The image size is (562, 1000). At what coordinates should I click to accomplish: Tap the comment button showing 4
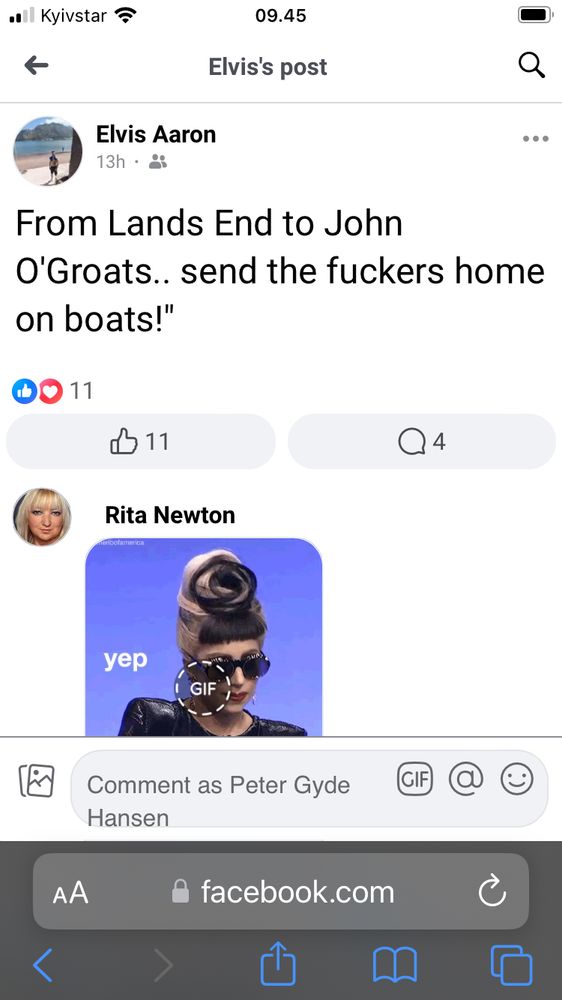pos(422,441)
